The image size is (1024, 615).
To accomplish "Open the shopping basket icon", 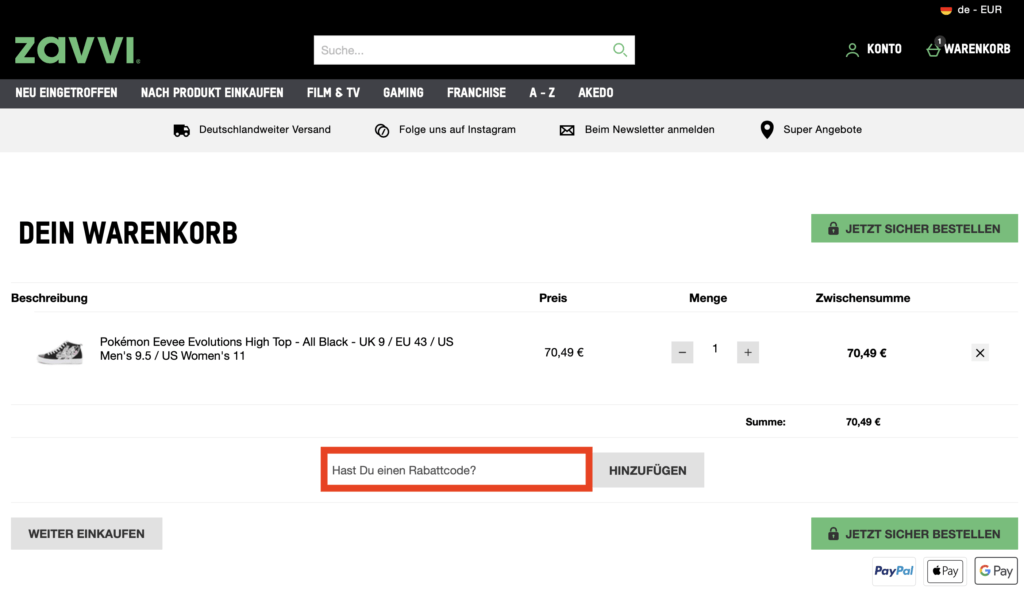I will [934, 49].
